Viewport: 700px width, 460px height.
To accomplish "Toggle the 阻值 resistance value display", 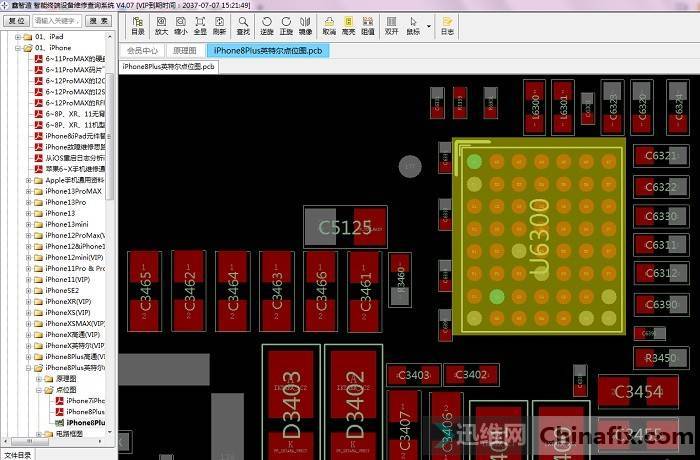I will click(367, 25).
